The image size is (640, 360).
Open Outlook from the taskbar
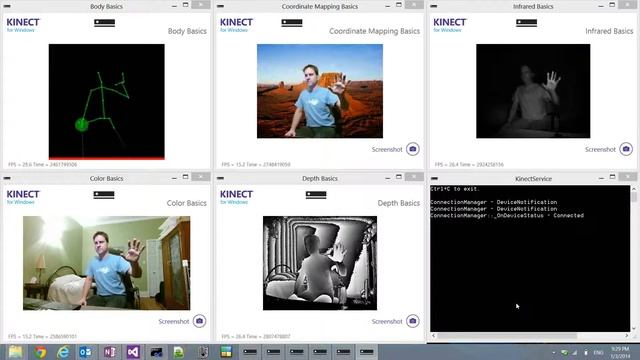coord(86,352)
